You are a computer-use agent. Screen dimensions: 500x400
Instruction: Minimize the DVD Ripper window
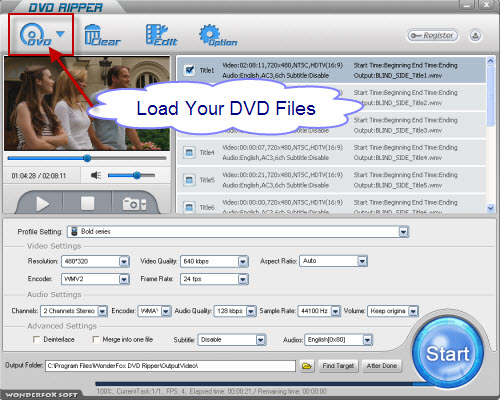(467, 5)
